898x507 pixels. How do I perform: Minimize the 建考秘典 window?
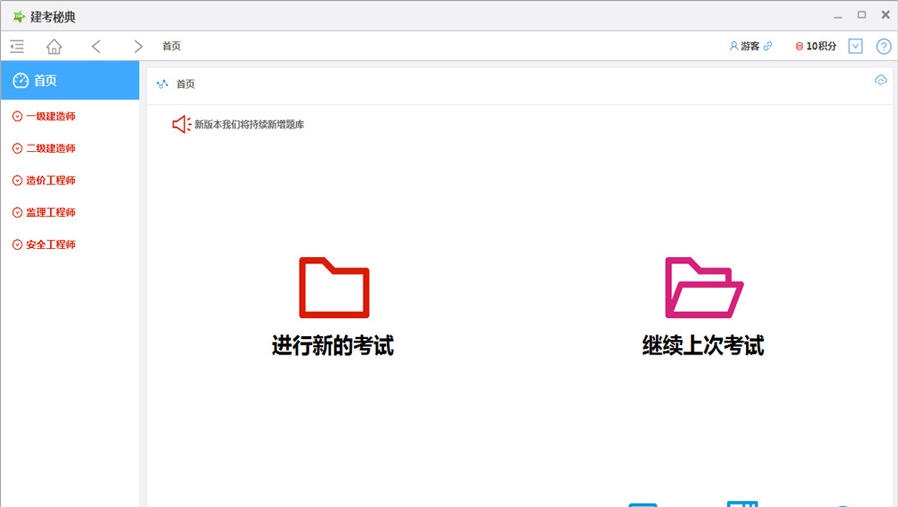(x=838, y=17)
